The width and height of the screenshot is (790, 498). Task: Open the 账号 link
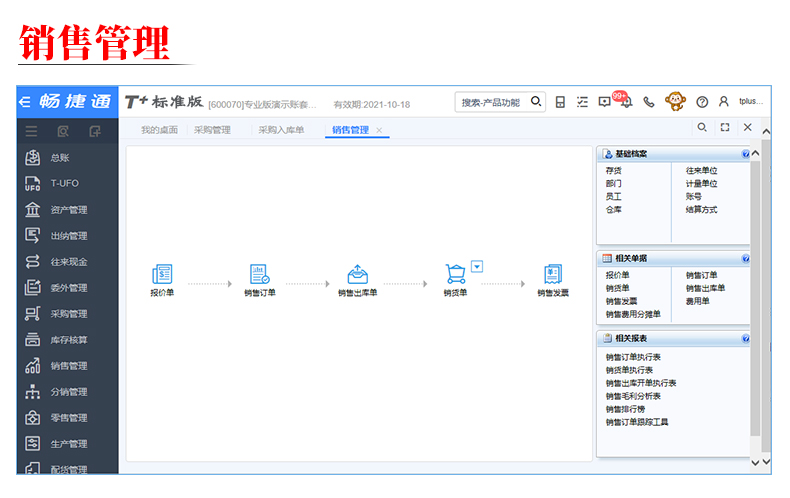coord(693,197)
